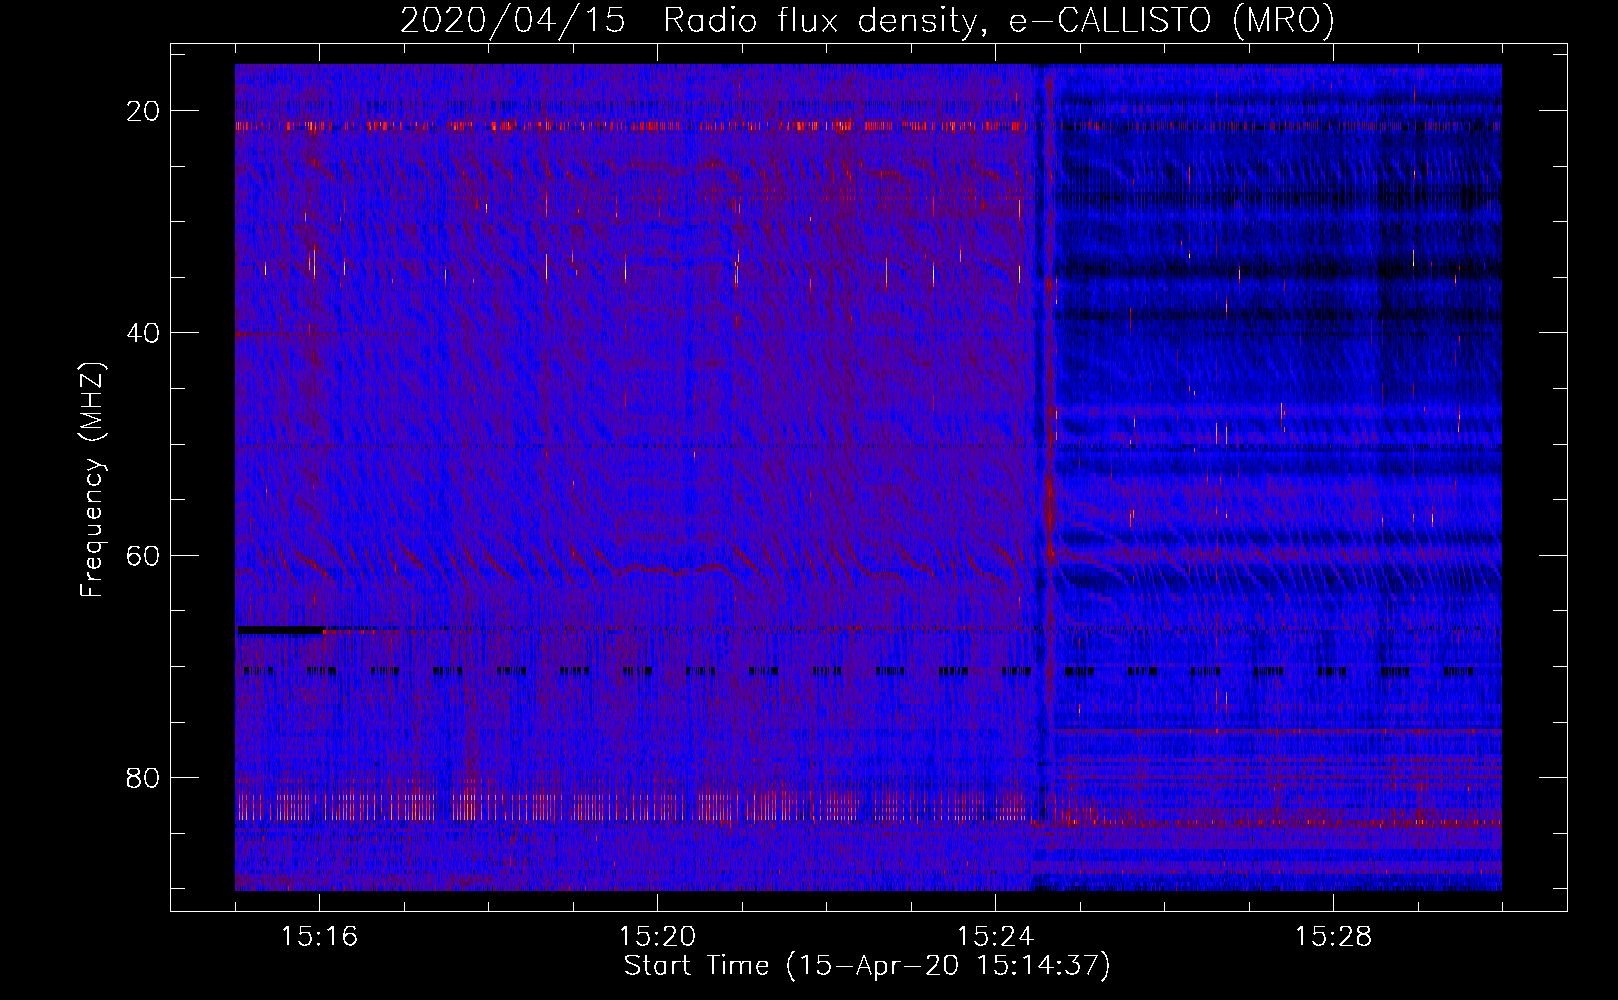The width and height of the screenshot is (1618, 1000).
Task: Click the red interference line near 21 MHz
Action: click(628, 126)
